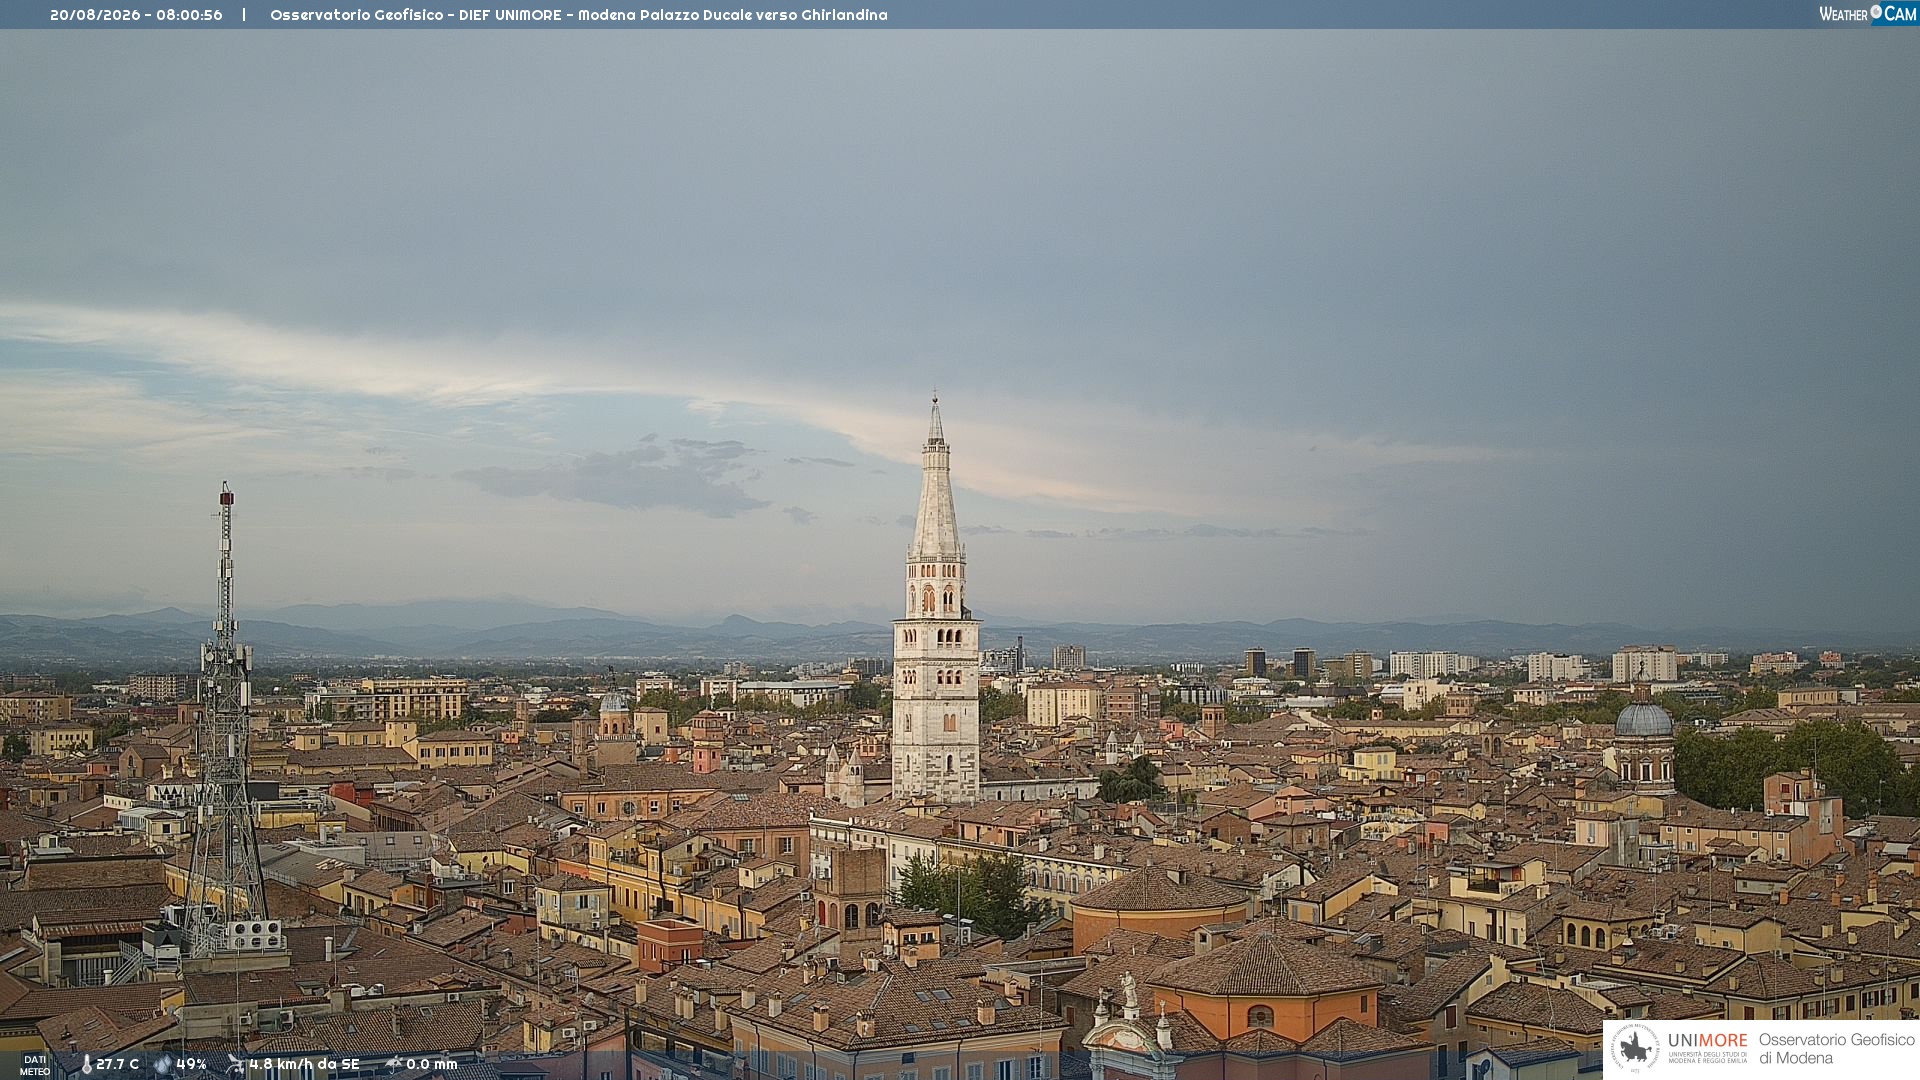Image resolution: width=1920 pixels, height=1080 pixels.
Task: Click the round terracotta-roofed building
Action: [x=1160, y=905]
